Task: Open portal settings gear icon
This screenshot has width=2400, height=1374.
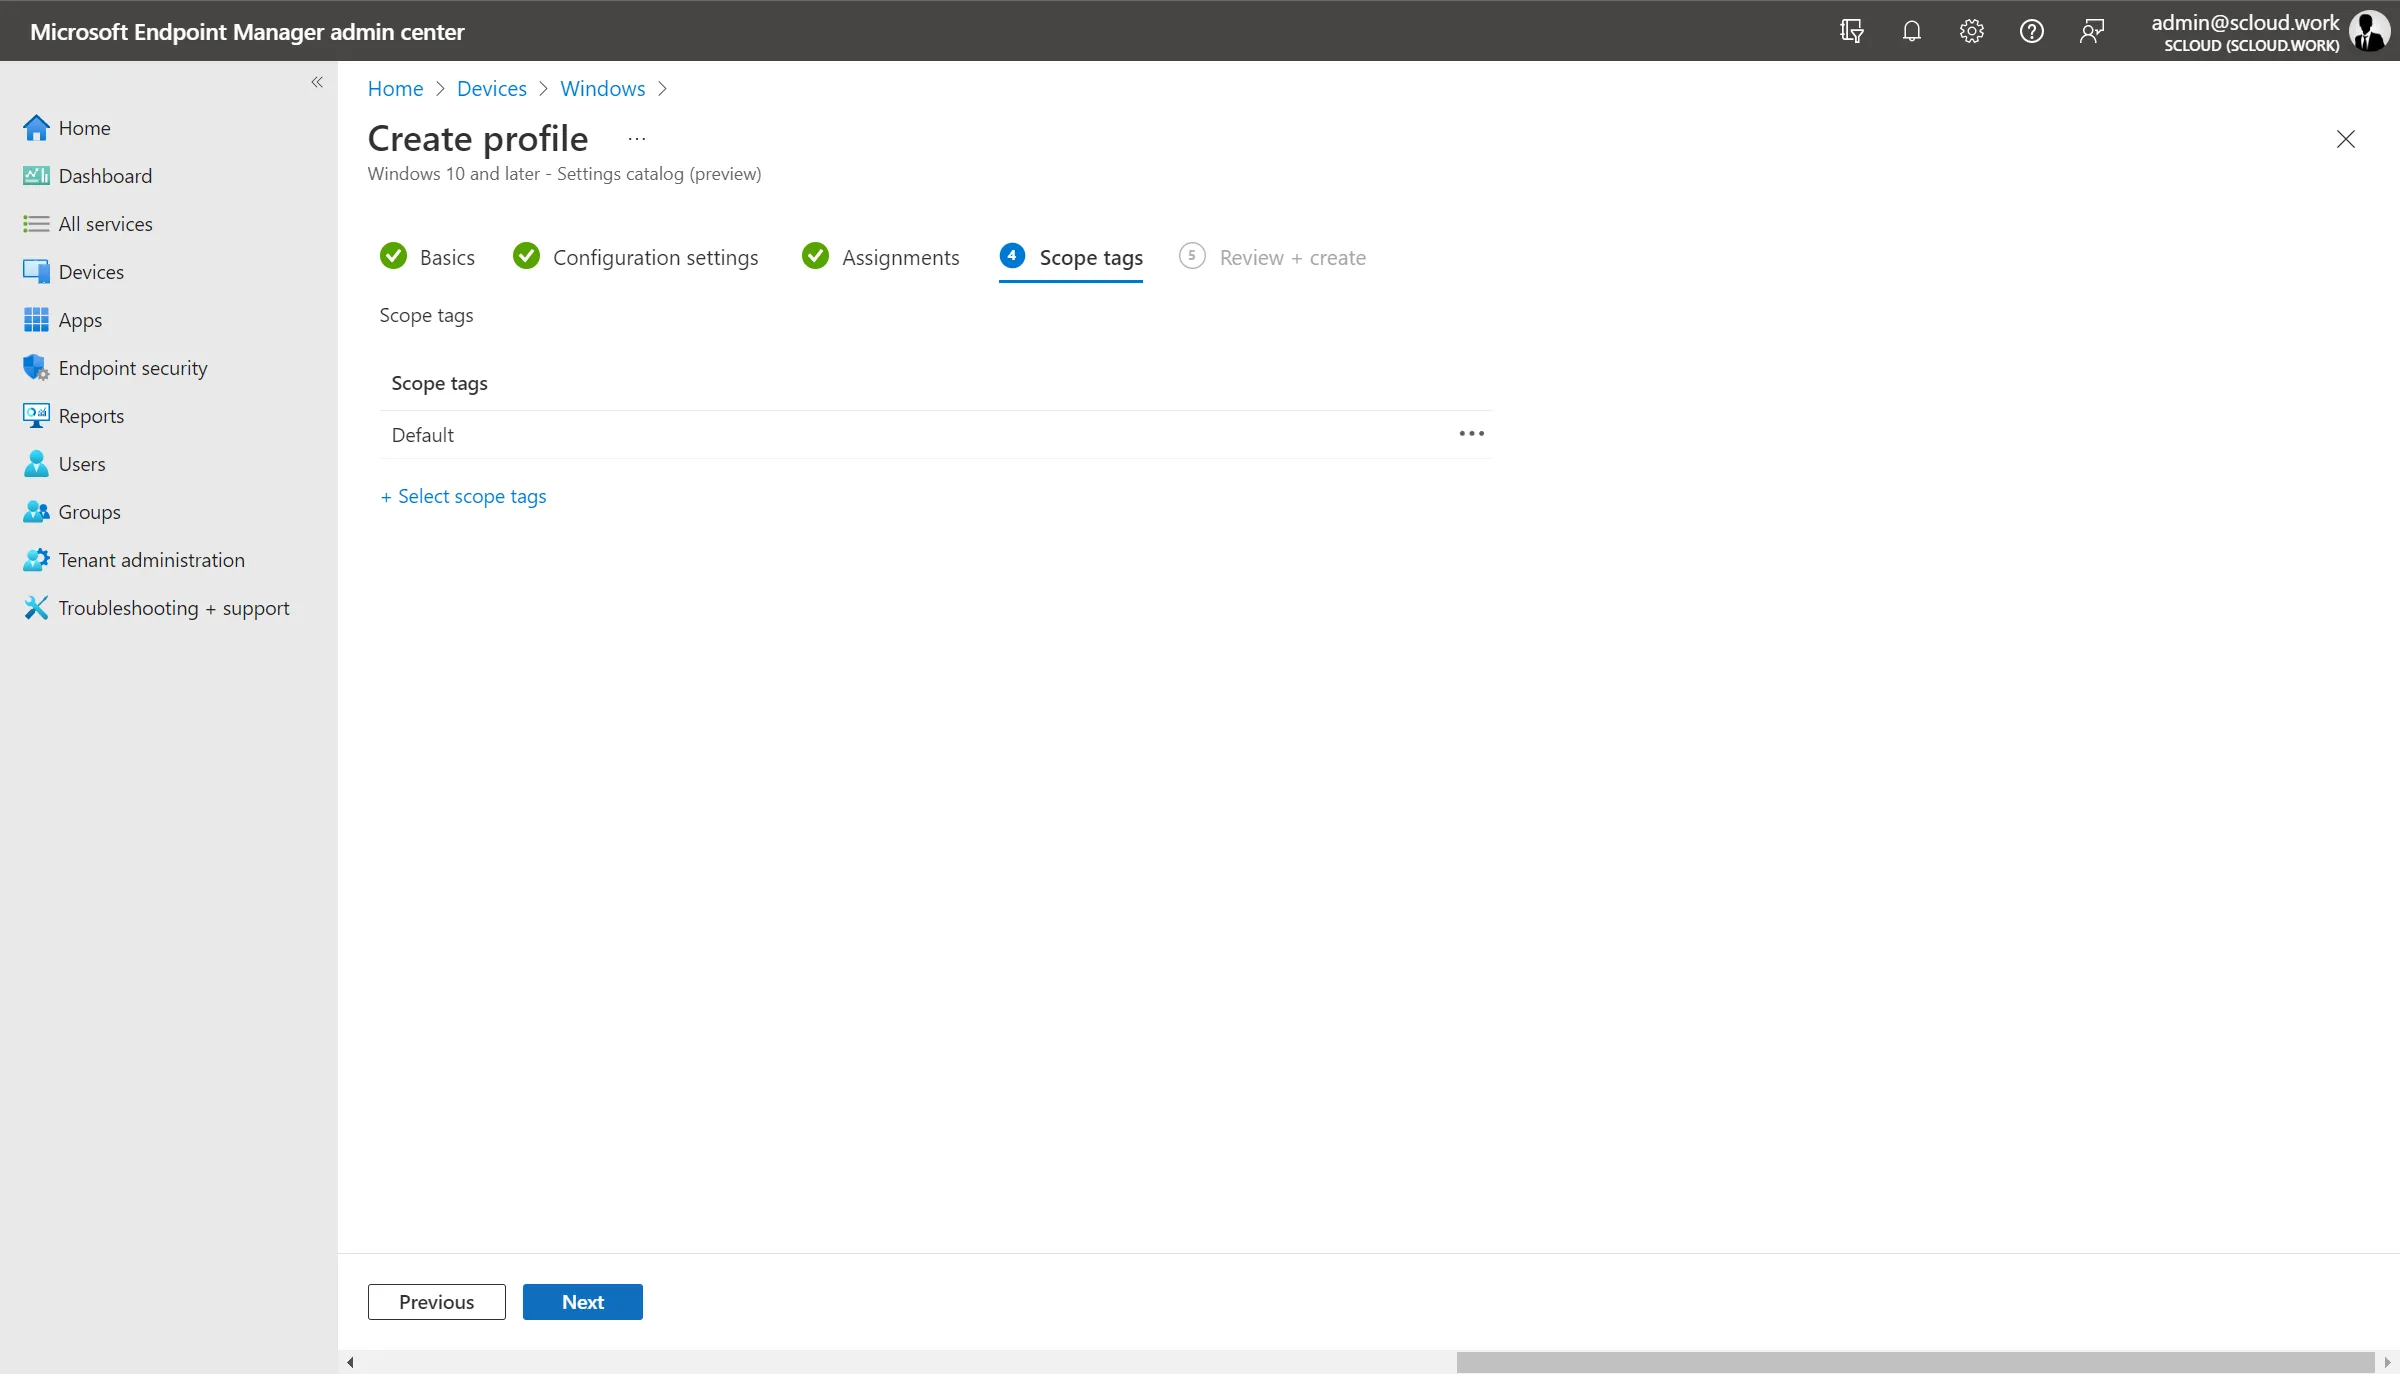Action: (x=1971, y=31)
